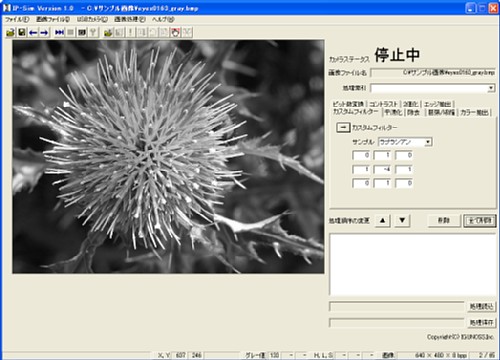Image resolution: width=500 pixels, height=360 pixels.
Task: Click the middle-row right matrix cell
Action: pos(404,169)
